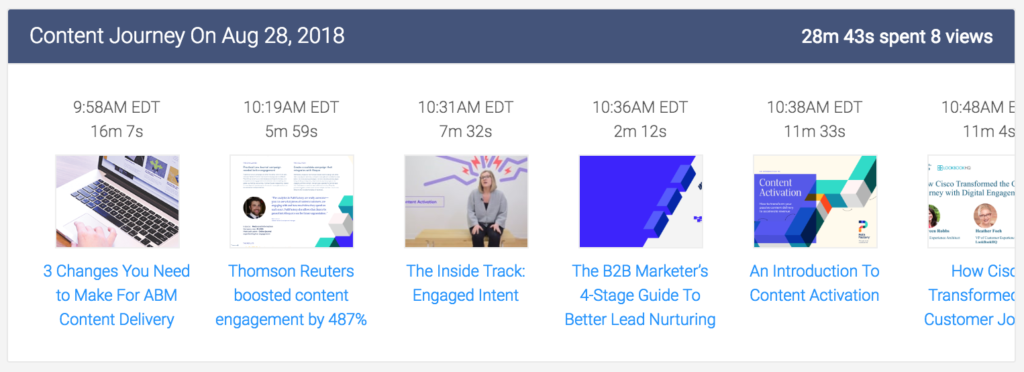This screenshot has width=1024, height=372.
Task: Select the 9:58AM EDT timestamp
Action: click(x=117, y=107)
